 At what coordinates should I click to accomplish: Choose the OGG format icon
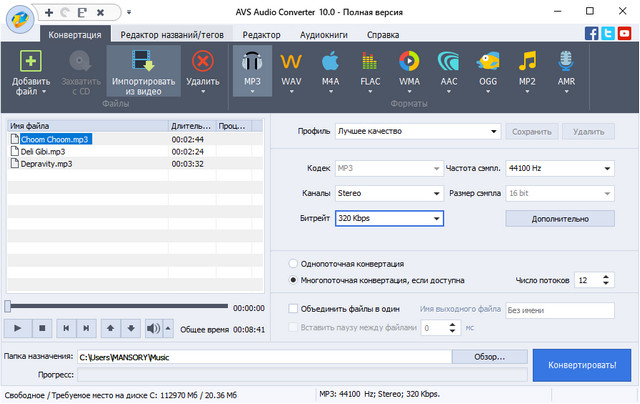(487, 62)
